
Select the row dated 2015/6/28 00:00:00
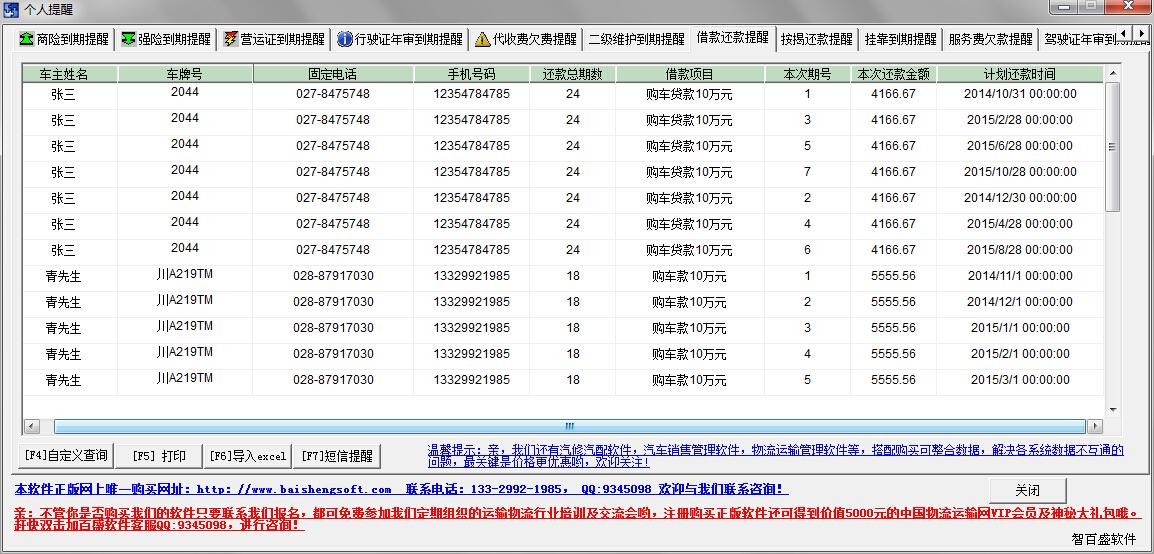563,146
